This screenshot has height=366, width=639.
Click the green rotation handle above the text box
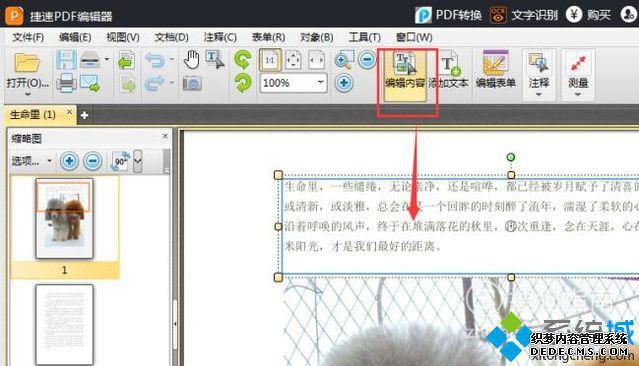(x=511, y=157)
